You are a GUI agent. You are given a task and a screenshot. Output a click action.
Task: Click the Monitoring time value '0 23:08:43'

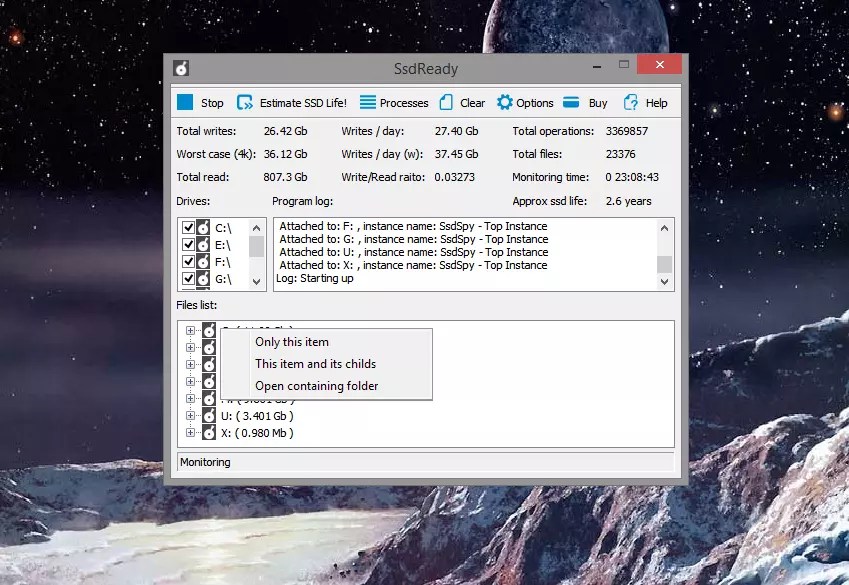(x=632, y=177)
